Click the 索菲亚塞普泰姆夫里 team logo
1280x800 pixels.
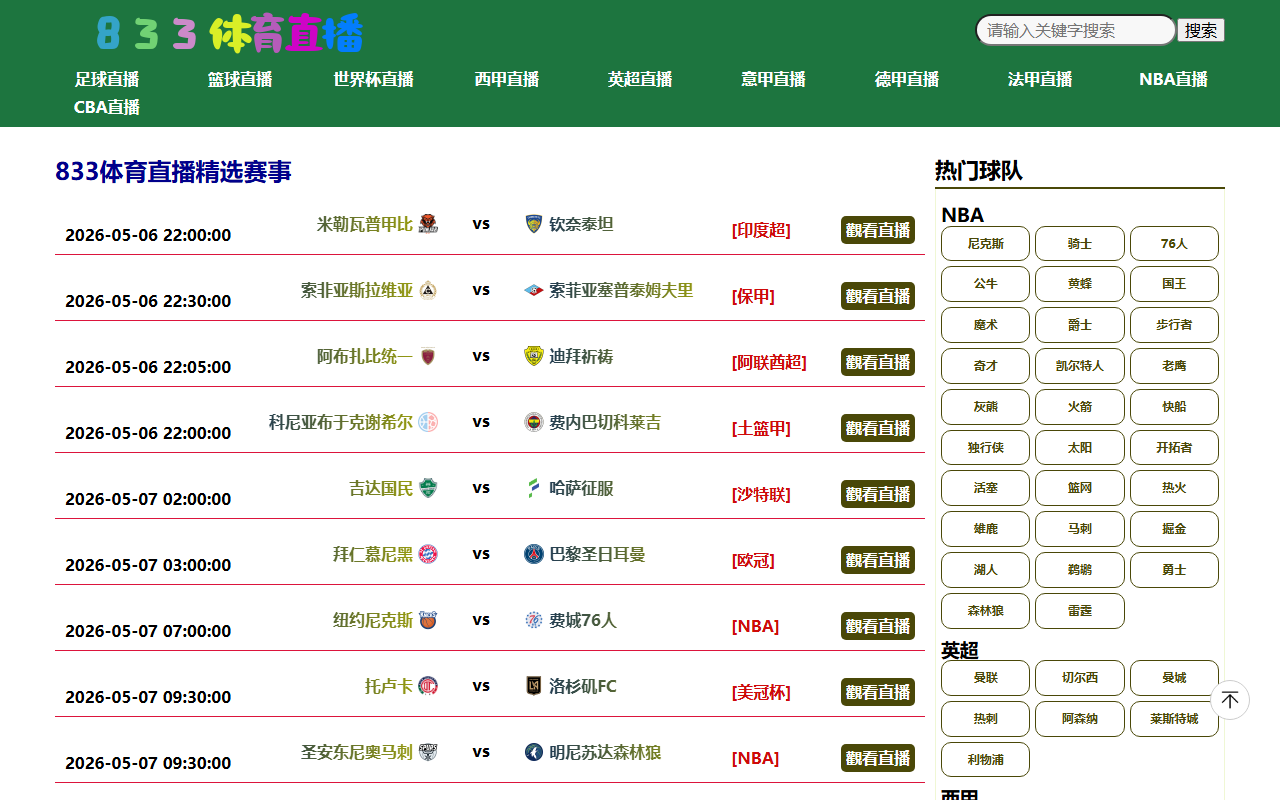click(534, 290)
